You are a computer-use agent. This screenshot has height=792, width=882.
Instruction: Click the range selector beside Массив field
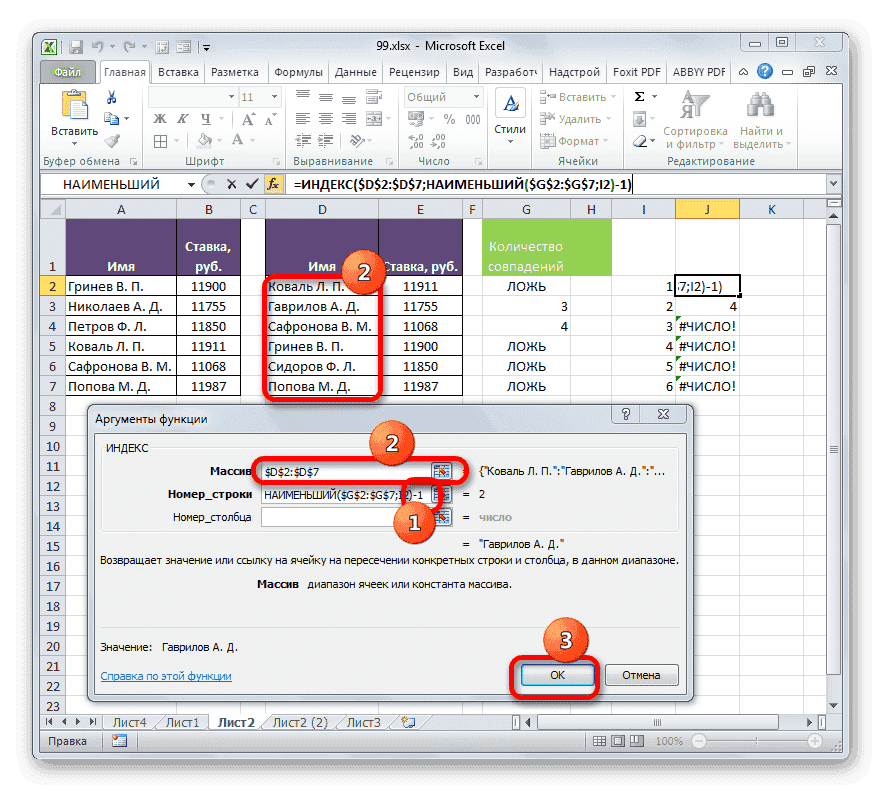441,470
